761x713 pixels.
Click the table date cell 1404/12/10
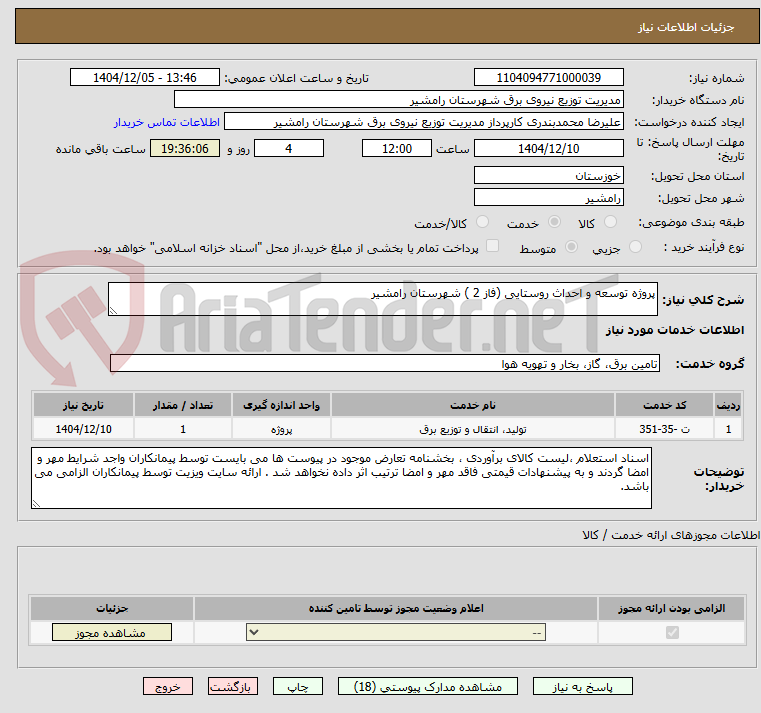click(83, 429)
